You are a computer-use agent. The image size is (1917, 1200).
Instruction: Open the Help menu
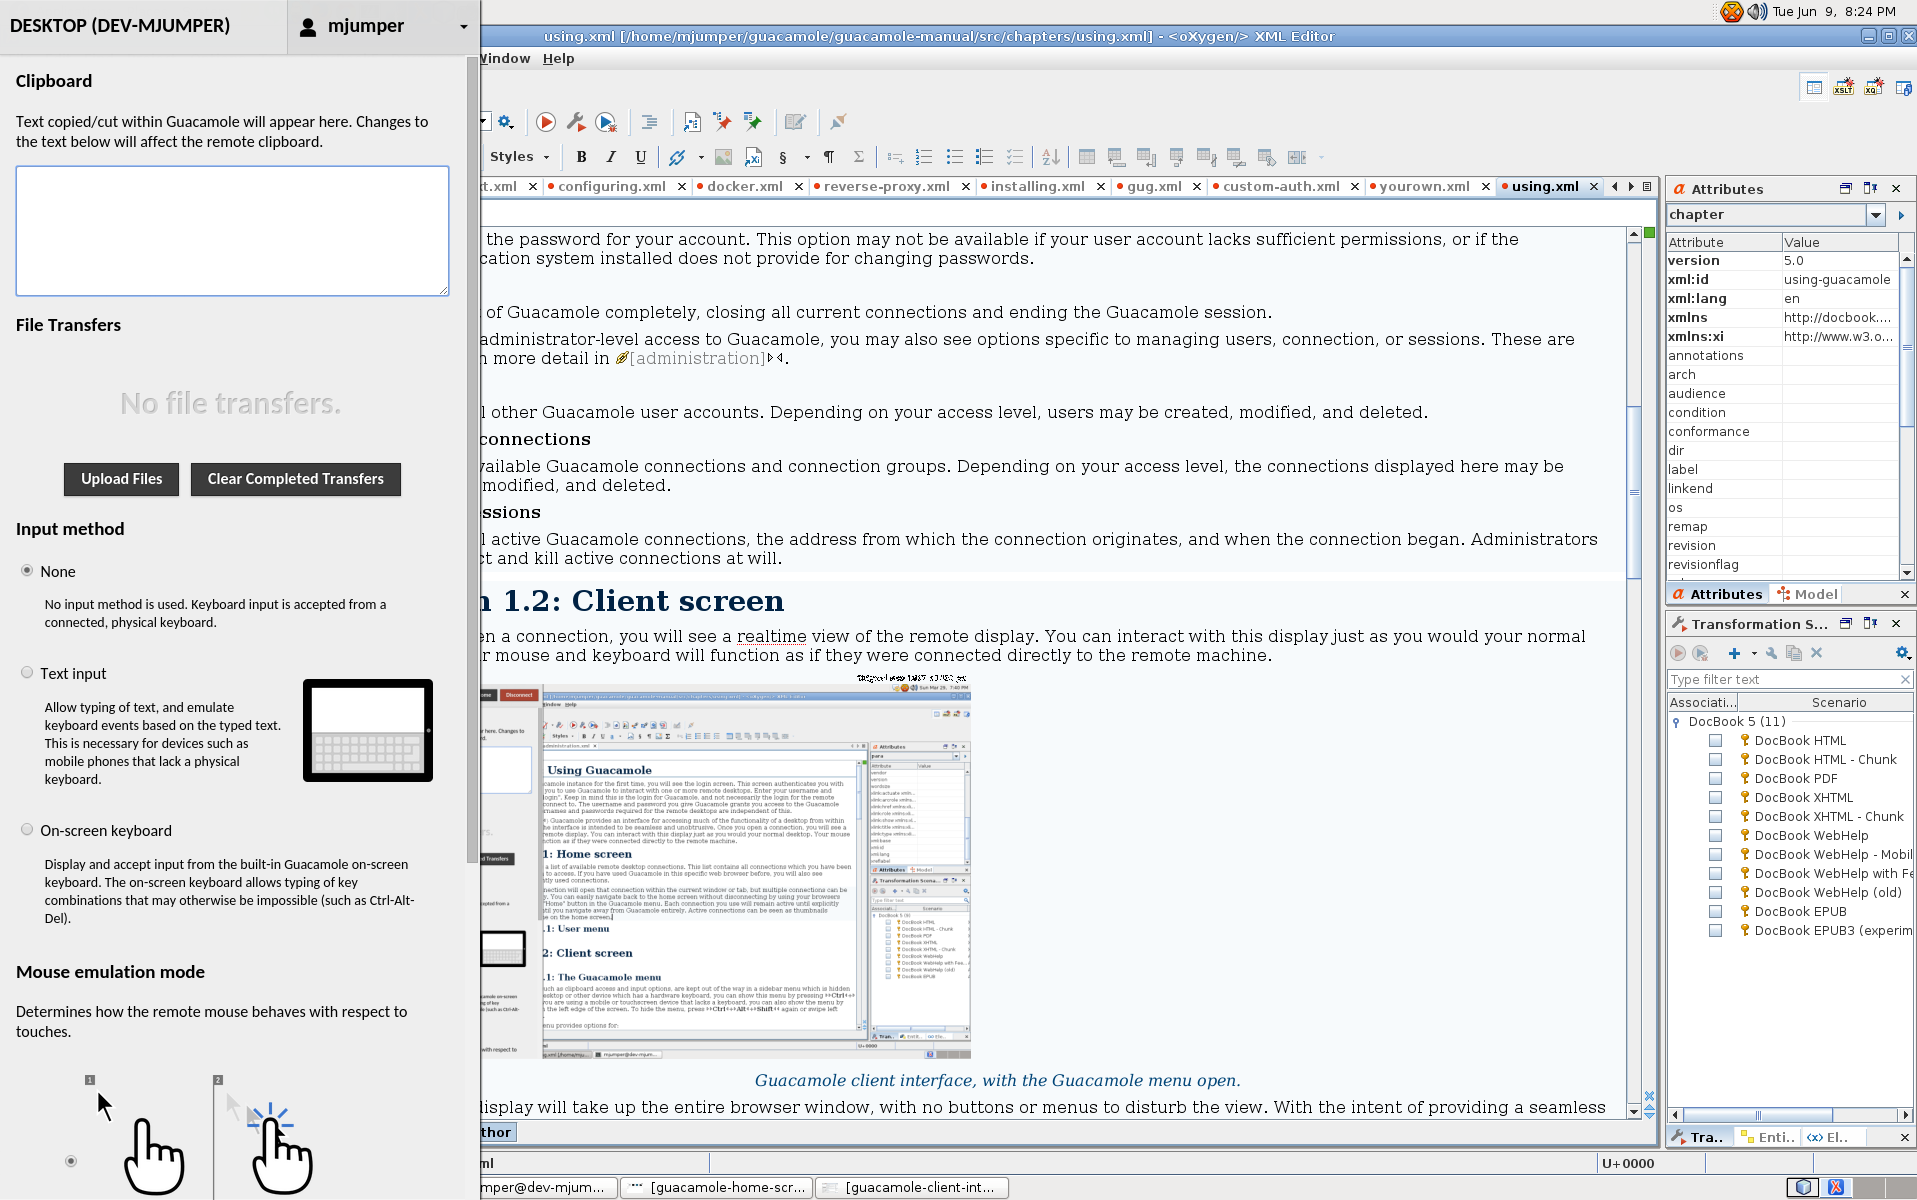tap(558, 59)
